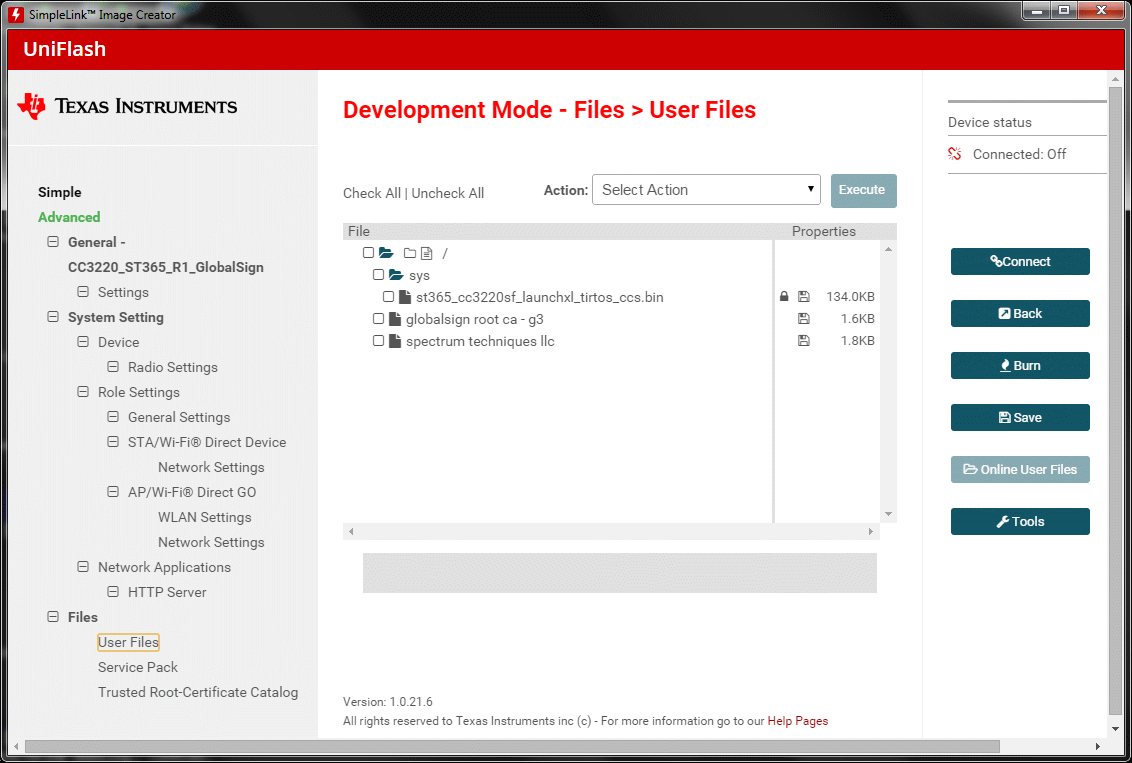Collapse the Network Applications tree node
Screen dimensions: 1132x763
pos(83,567)
